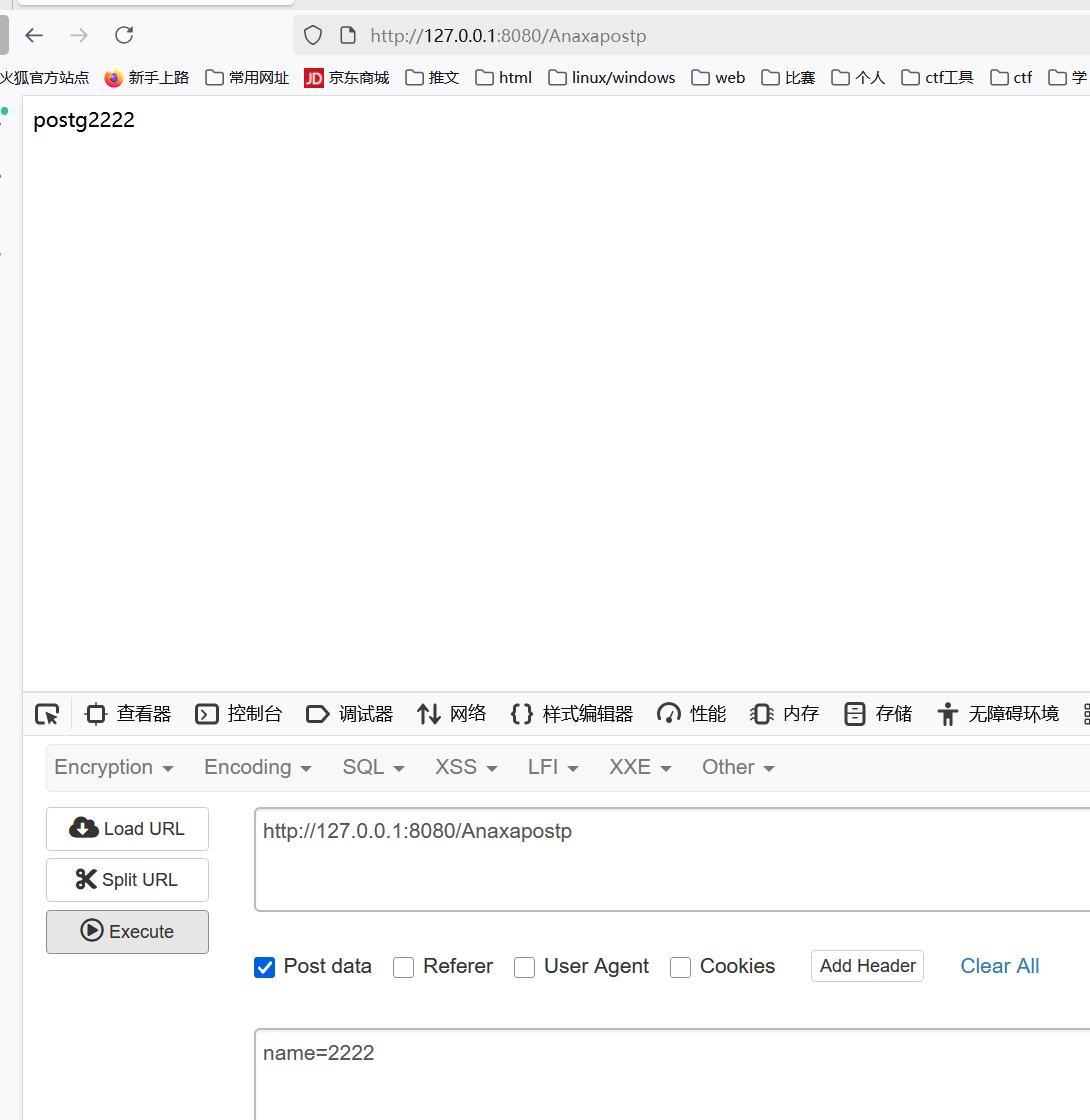The height and width of the screenshot is (1120, 1090).
Task: Activate the element picker icon in devtools
Action: (47, 714)
